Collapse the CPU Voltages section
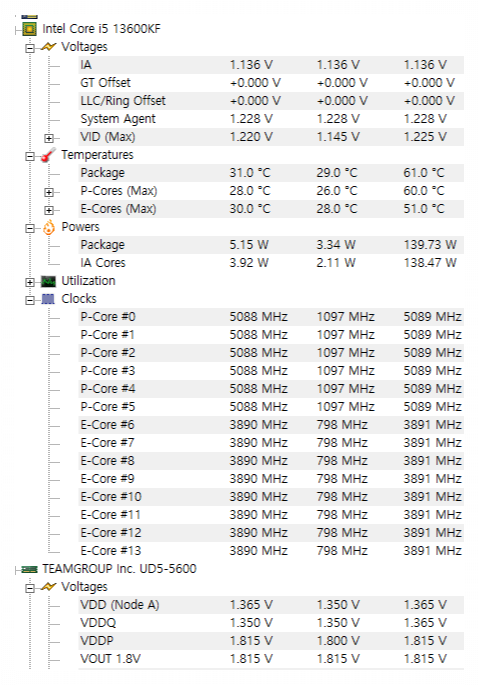 30,48
